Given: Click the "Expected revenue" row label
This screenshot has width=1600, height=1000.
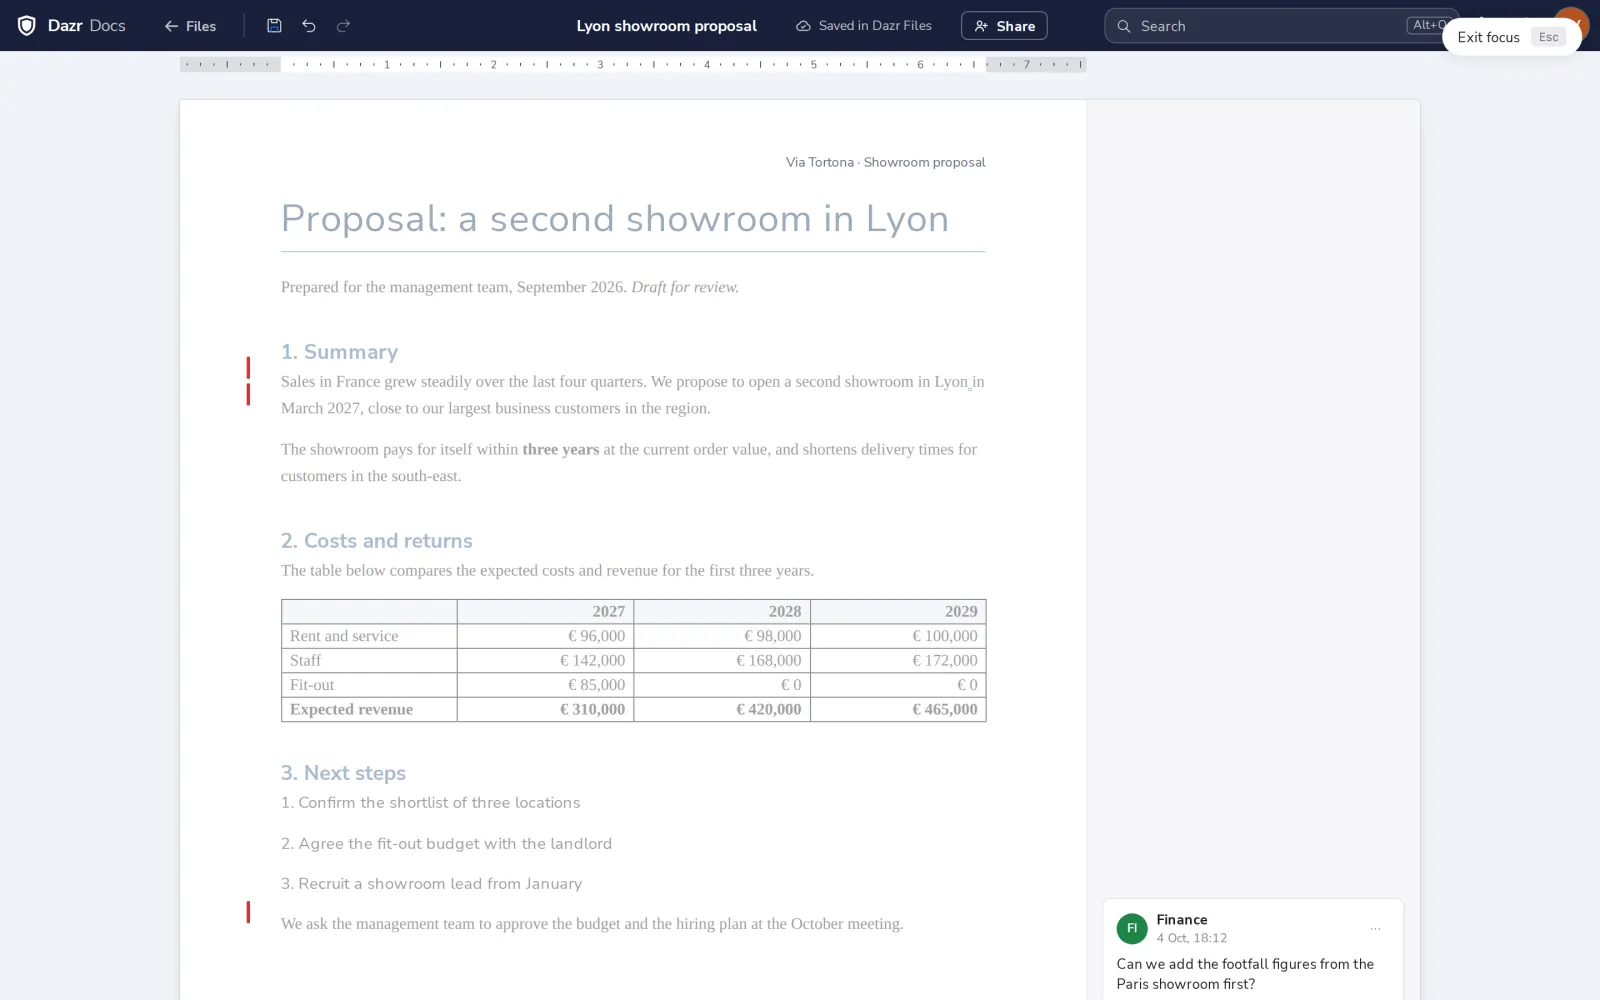Looking at the screenshot, I should coord(351,709).
